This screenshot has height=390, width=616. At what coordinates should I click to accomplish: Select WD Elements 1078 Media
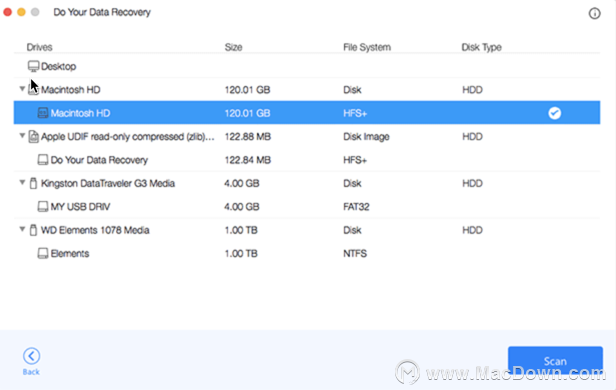[x=95, y=230]
